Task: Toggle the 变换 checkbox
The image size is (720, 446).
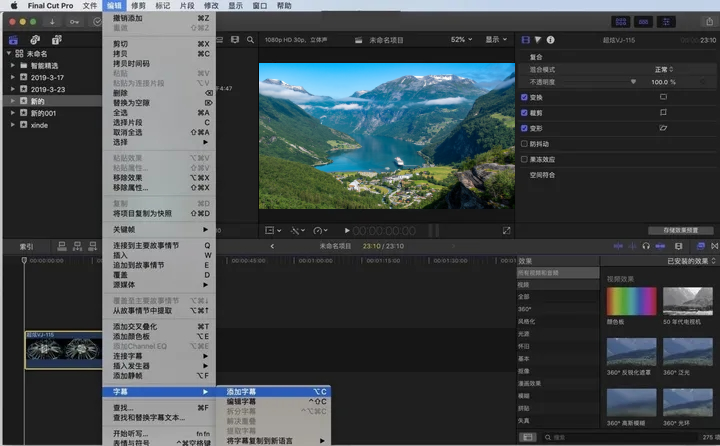Action: [524, 97]
